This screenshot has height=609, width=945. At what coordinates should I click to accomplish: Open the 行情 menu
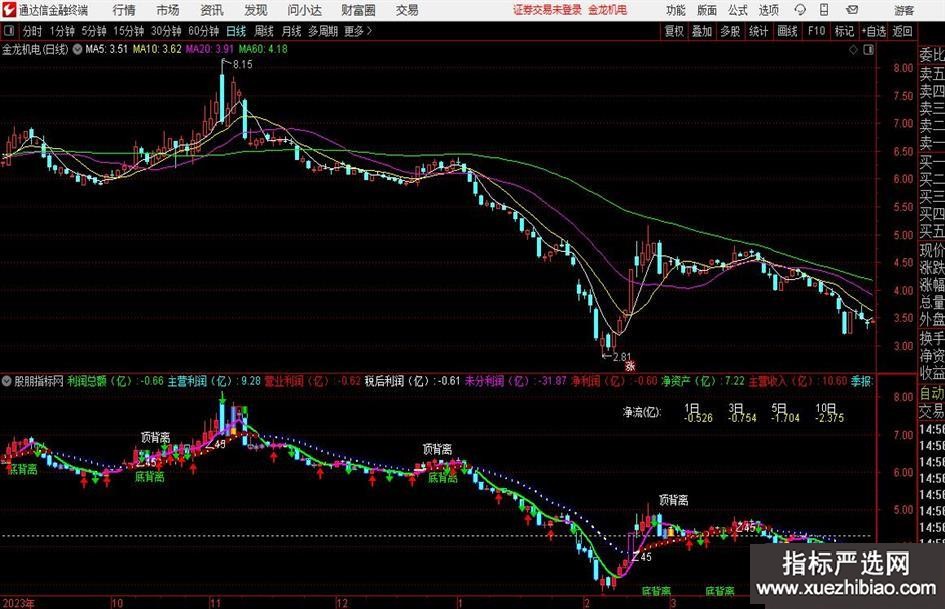click(124, 10)
